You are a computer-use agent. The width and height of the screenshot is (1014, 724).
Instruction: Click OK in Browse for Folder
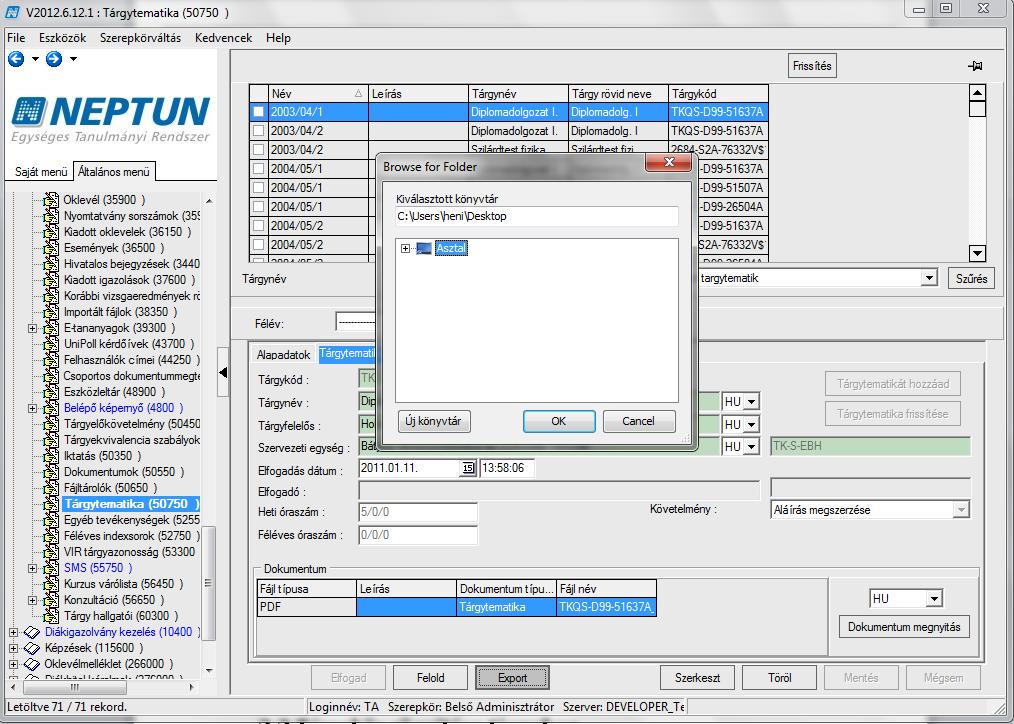tap(559, 421)
